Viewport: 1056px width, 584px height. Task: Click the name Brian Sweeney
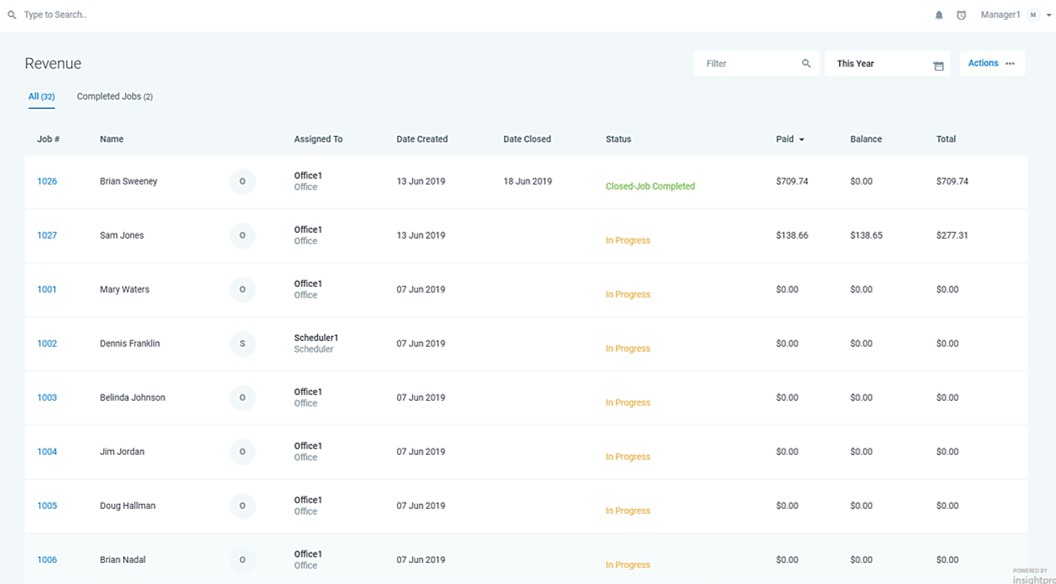129,181
